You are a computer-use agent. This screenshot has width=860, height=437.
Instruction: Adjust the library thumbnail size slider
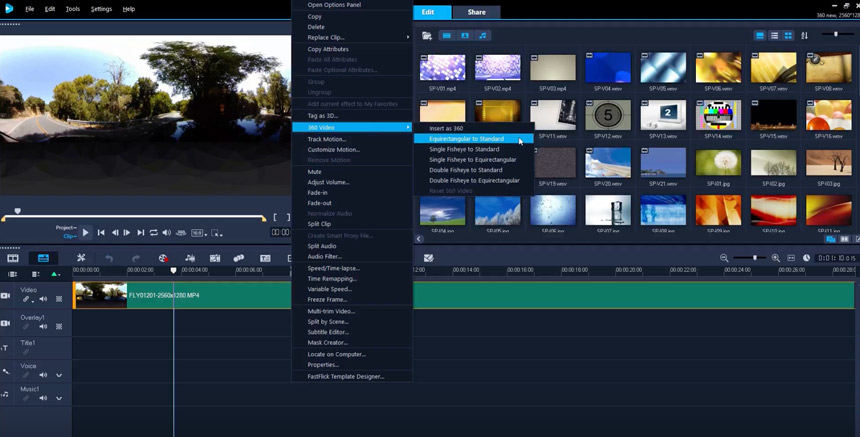[836, 35]
